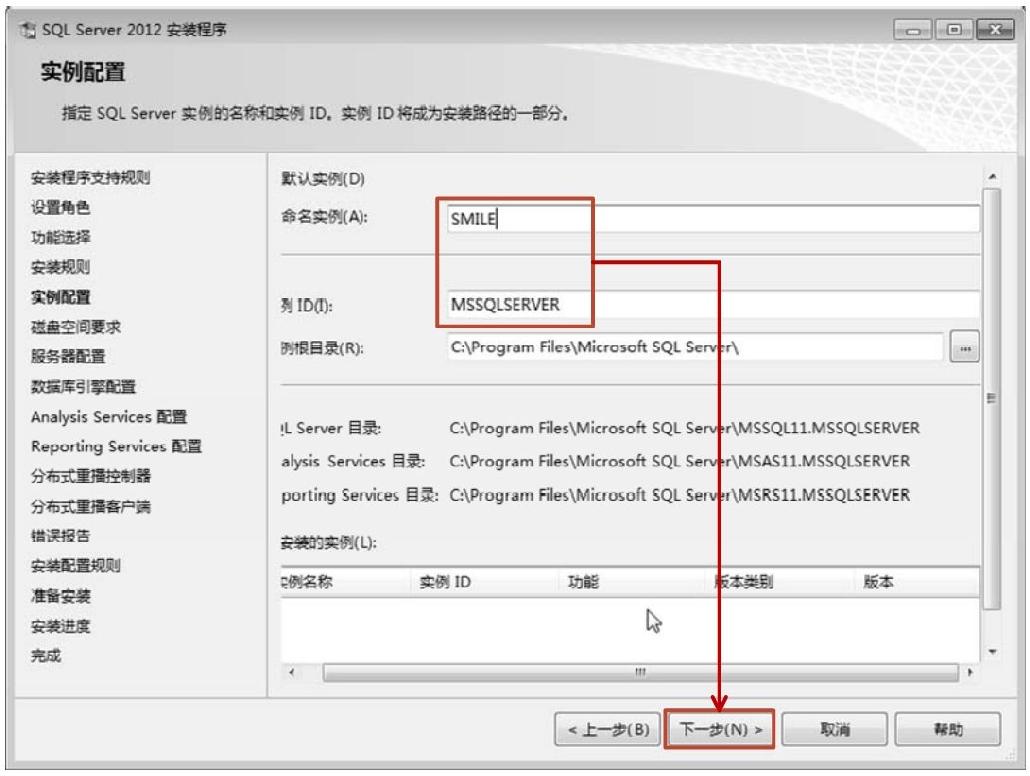Select the 完成 step
This screenshot has height=776, width=1030.
click(45, 656)
